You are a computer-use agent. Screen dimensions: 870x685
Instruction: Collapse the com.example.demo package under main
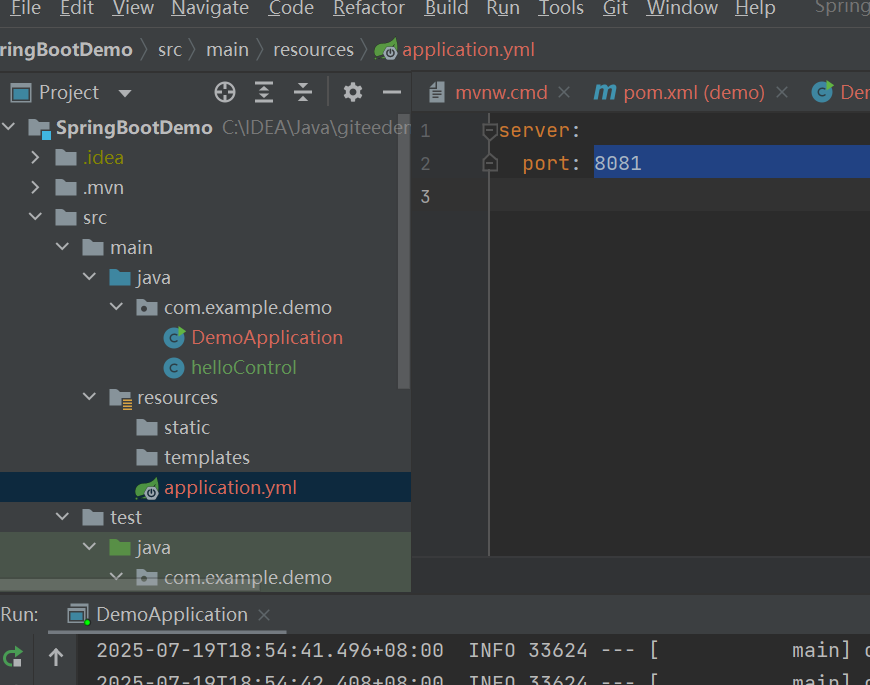tap(116, 307)
